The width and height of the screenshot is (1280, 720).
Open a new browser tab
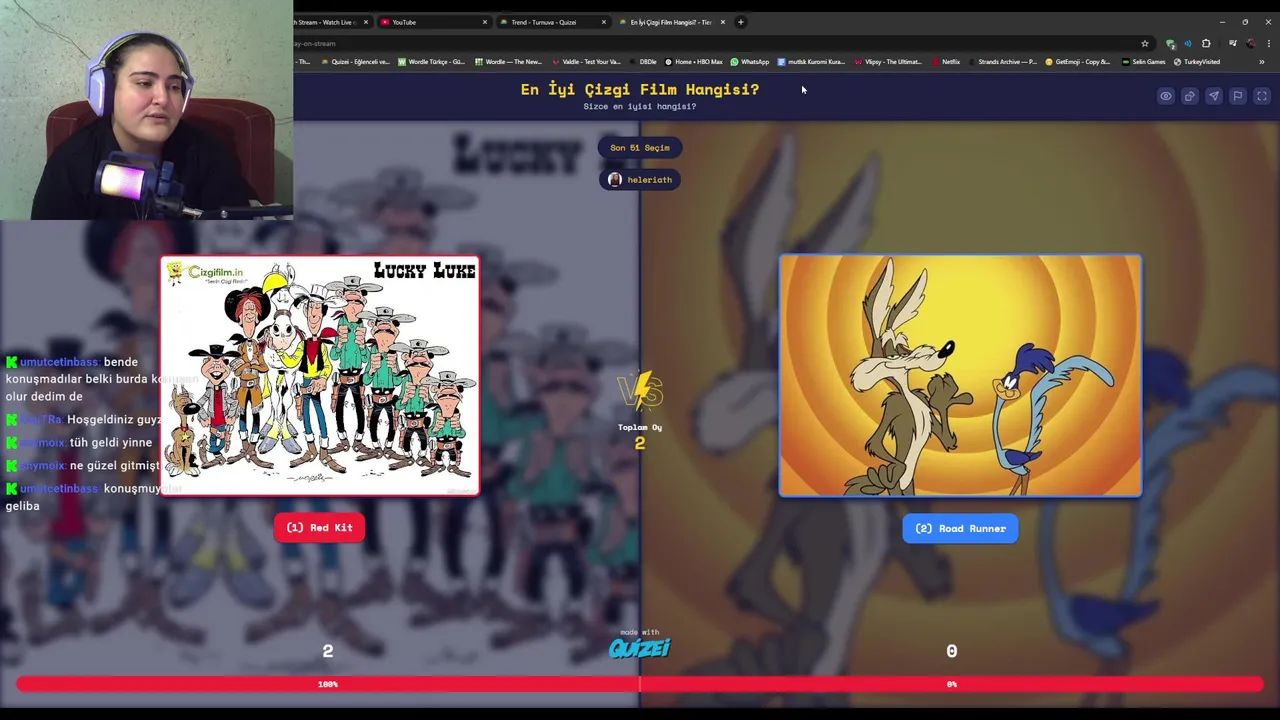tap(741, 22)
